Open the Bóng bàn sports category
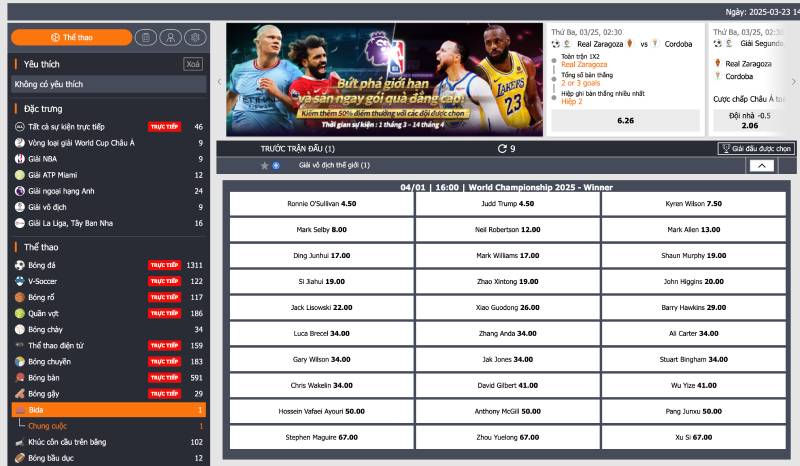Viewport: 800px width, 466px height. pyautogui.click(x=42, y=377)
